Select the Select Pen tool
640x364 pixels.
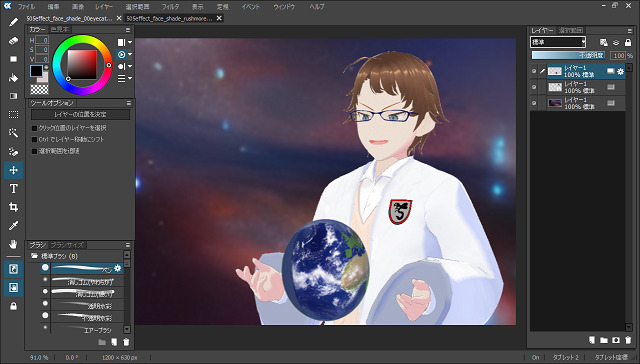coord(13,152)
